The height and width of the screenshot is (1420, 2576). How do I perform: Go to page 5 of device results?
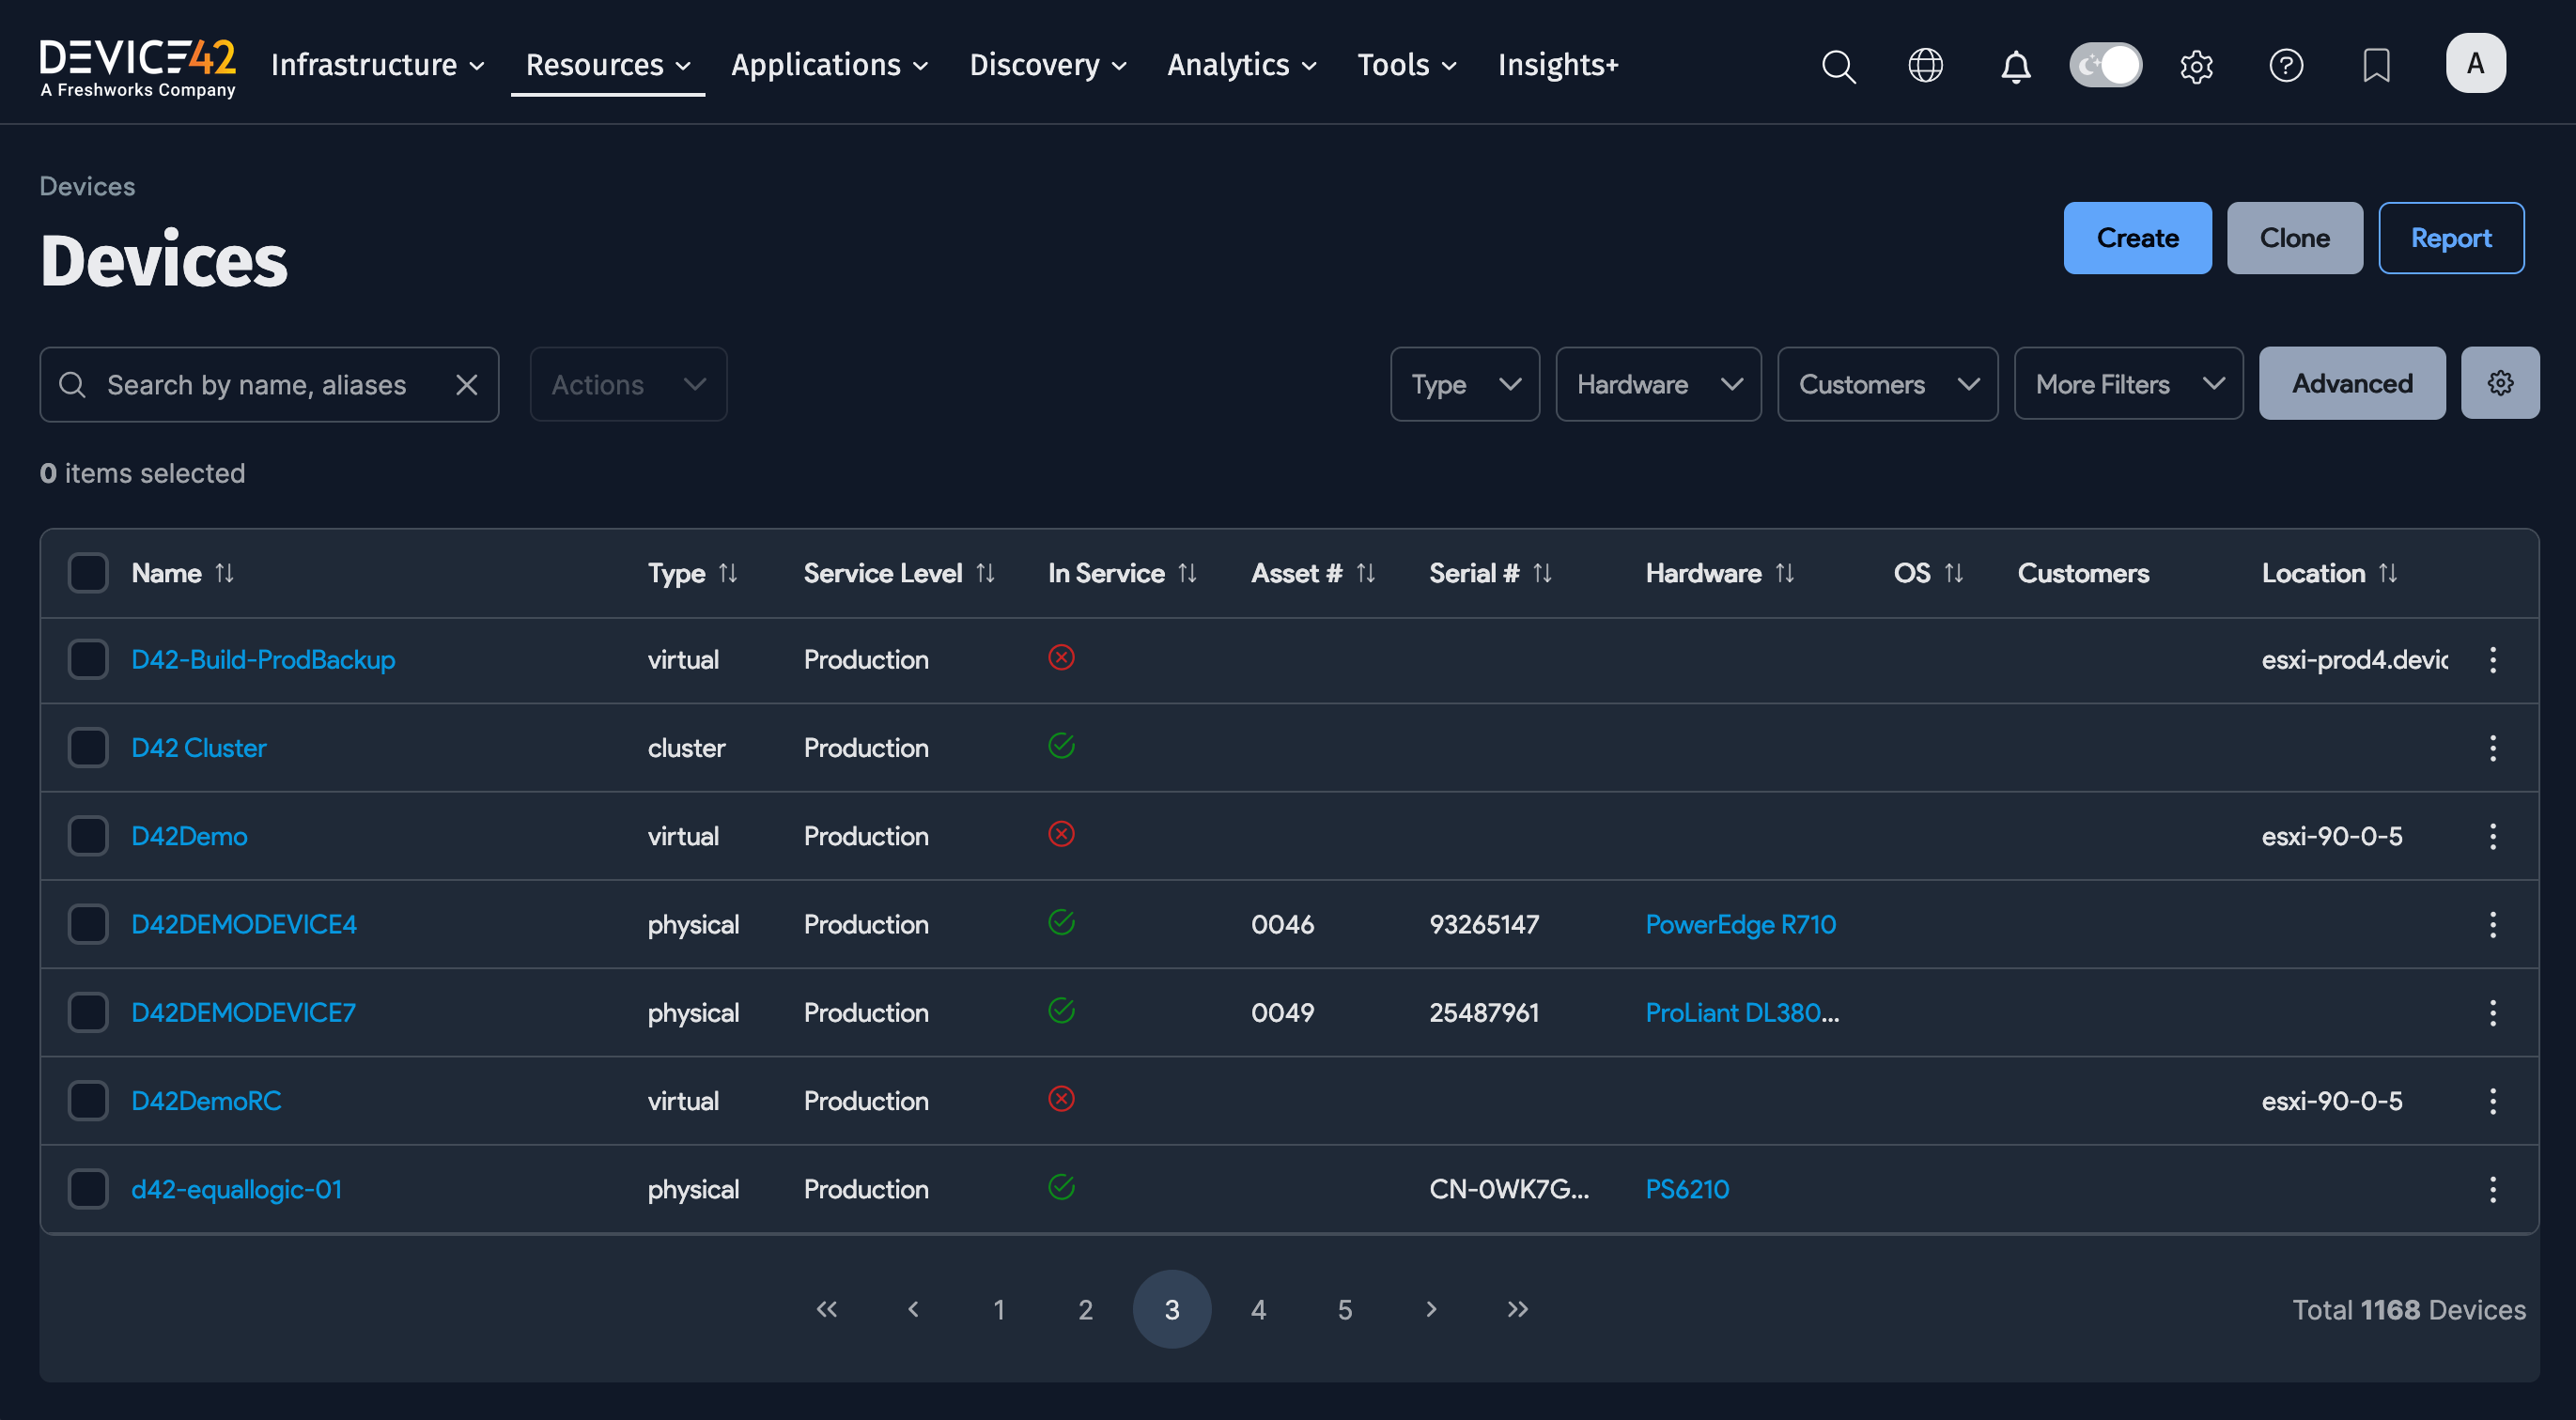[1344, 1308]
